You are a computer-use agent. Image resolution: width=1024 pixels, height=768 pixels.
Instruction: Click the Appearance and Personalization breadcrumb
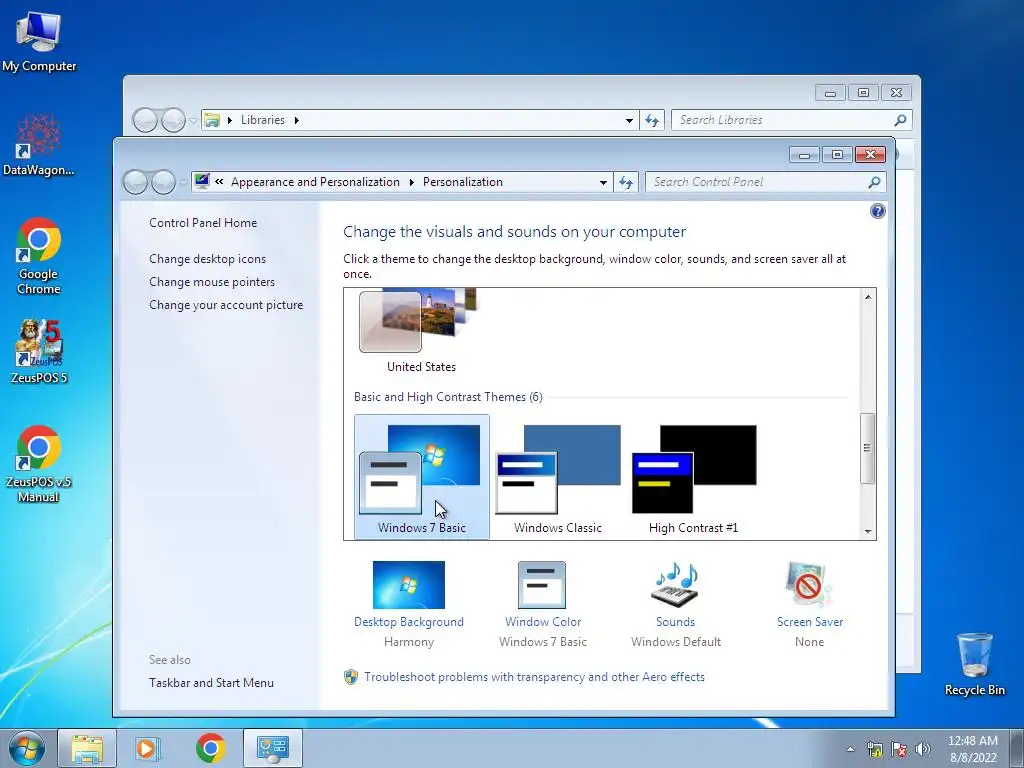(315, 182)
